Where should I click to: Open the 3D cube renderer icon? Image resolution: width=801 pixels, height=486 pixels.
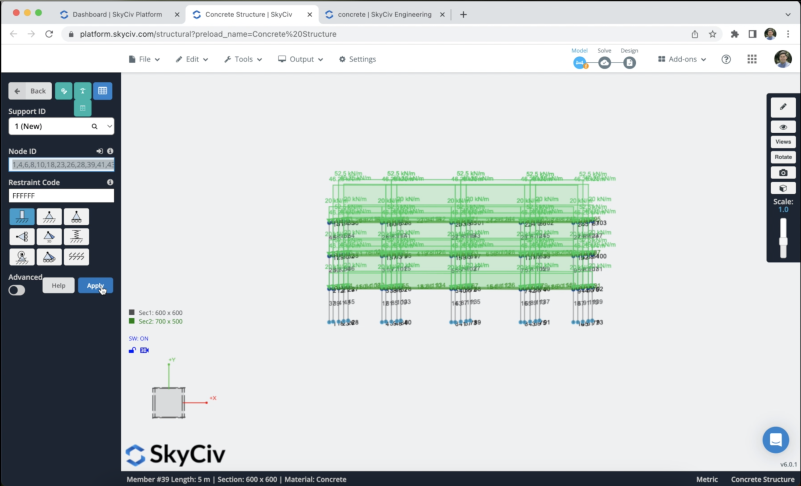(x=783, y=188)
